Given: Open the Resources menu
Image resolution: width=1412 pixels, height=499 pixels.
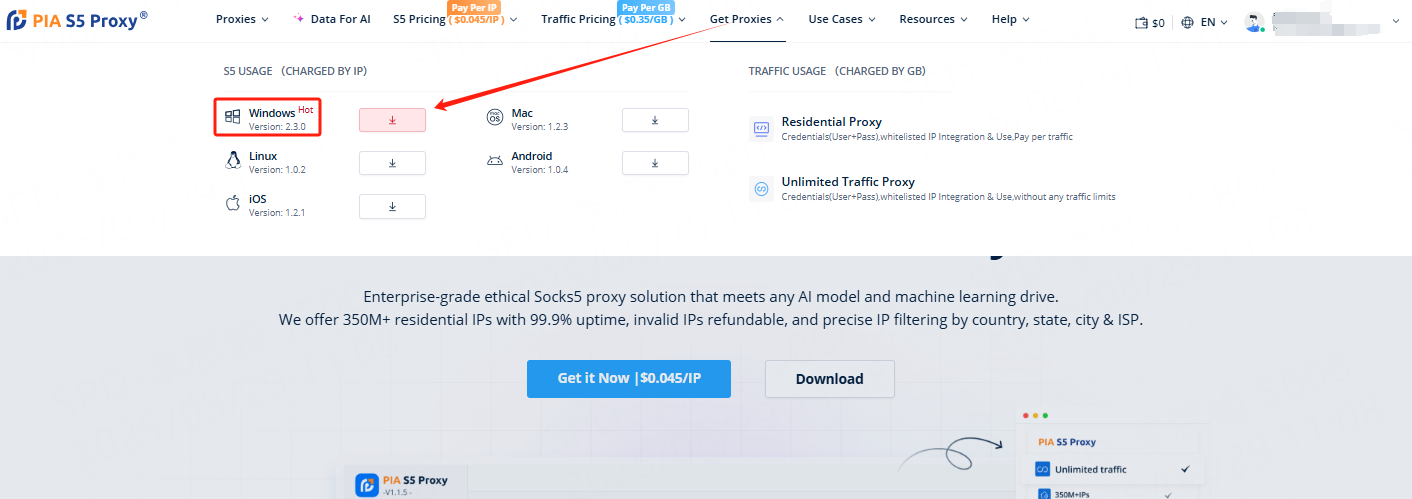Looking at the screenshot, I should 933,19.
